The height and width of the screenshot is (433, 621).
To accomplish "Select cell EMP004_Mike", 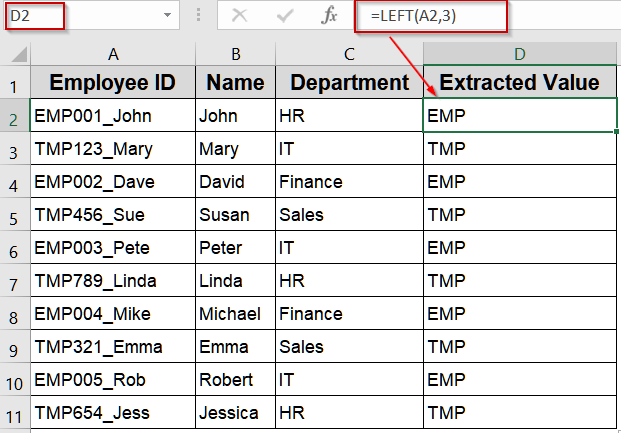I will coord(113,313).
